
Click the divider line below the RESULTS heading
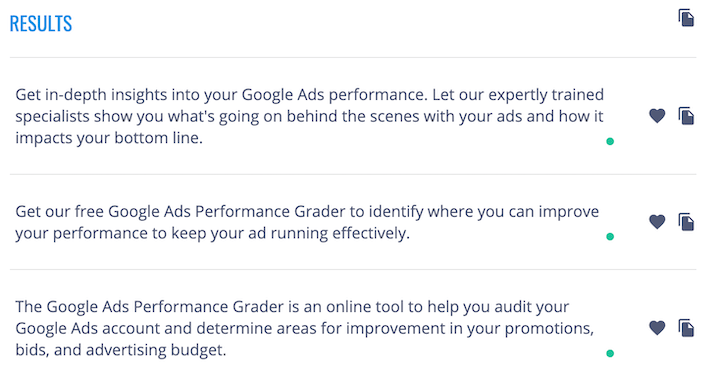353,57
